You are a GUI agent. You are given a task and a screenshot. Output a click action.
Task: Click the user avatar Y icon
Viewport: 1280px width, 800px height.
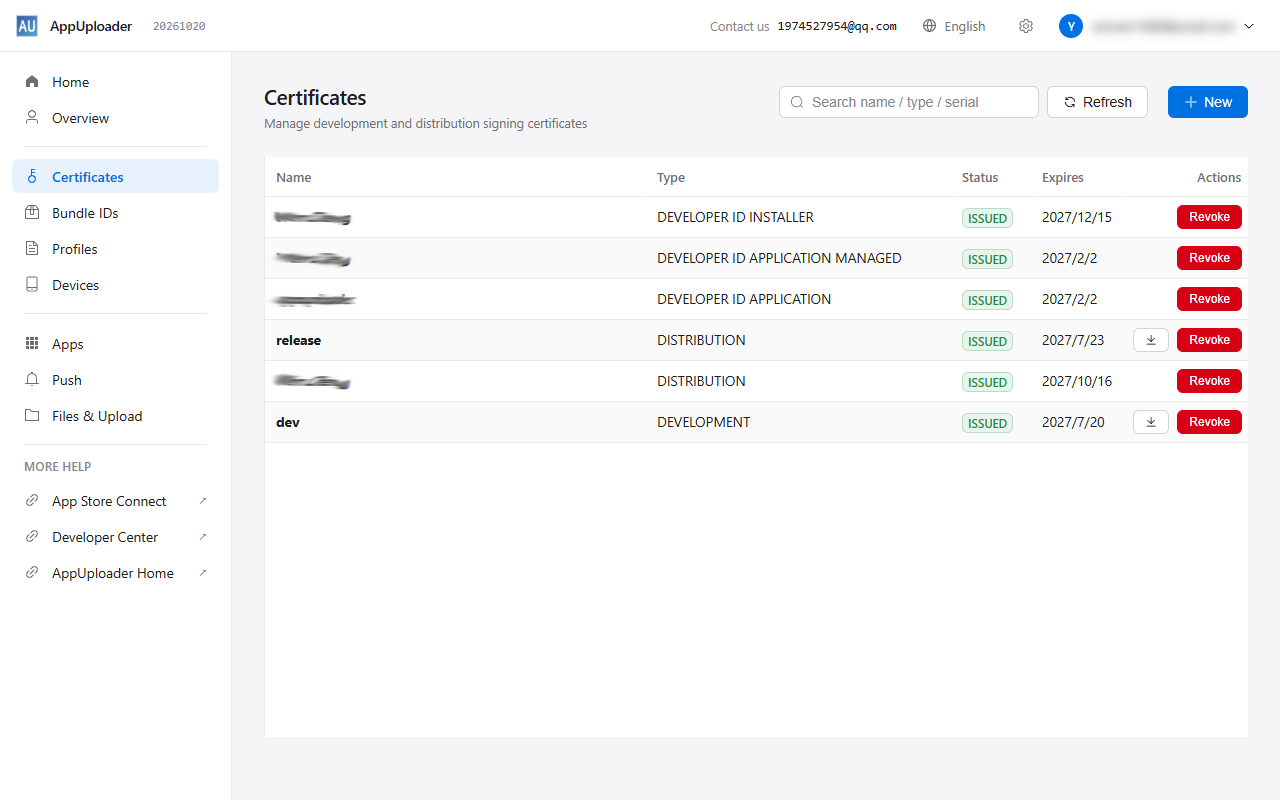coord(1071,26)
